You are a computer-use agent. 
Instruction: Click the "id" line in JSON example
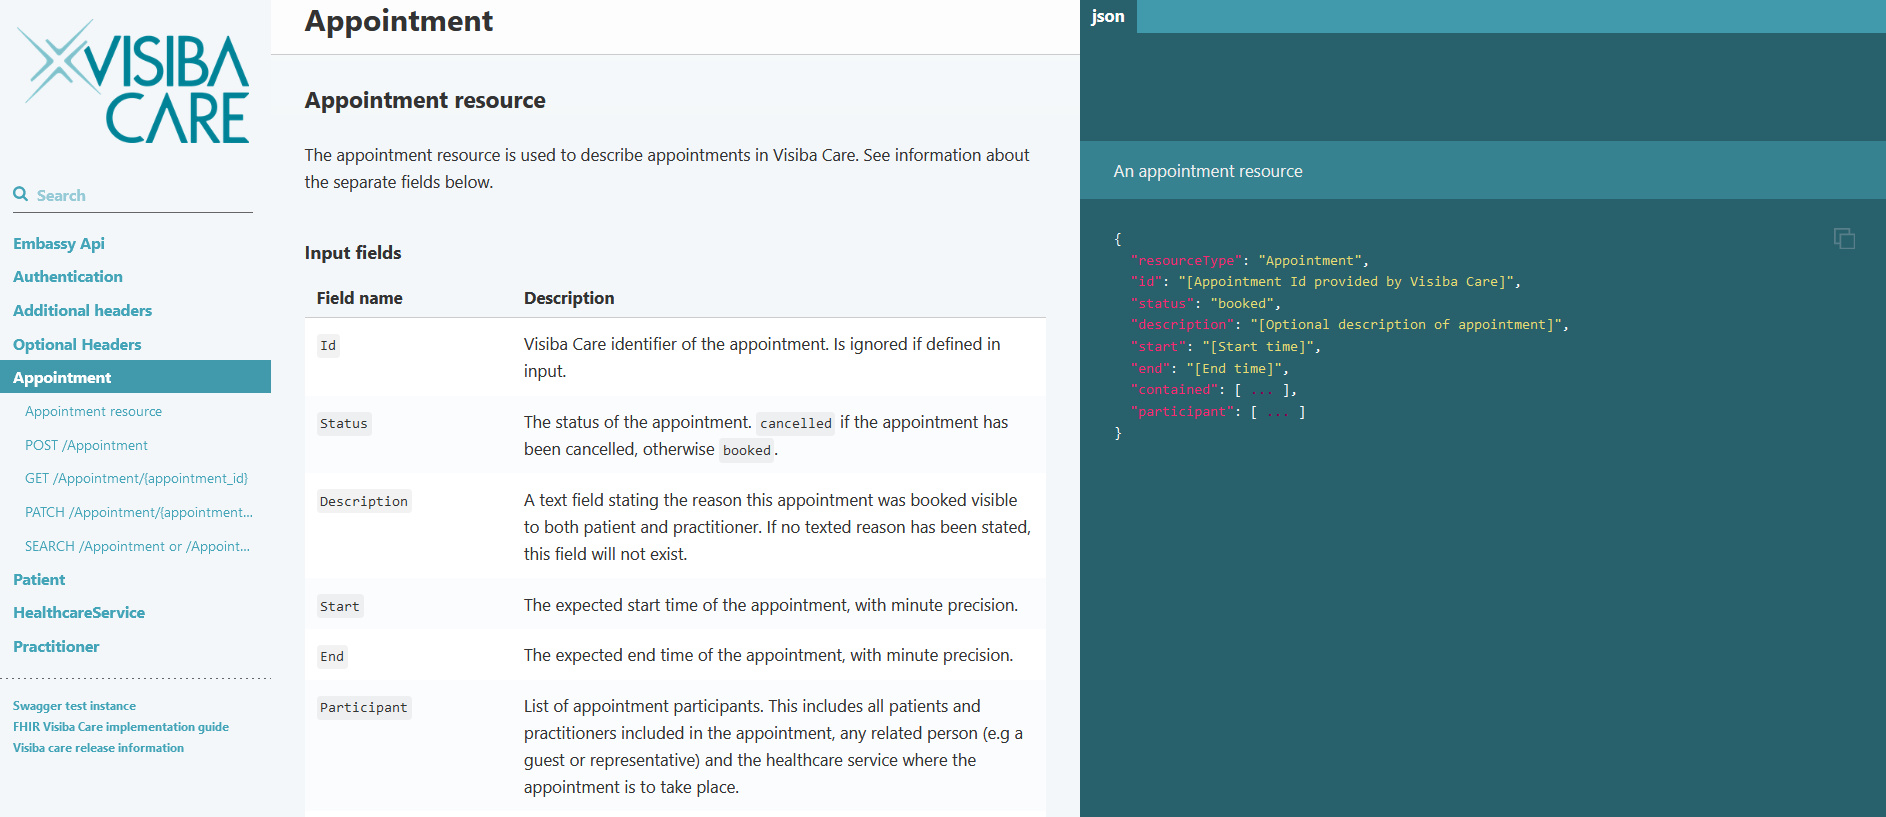click(x=1326, y=282)
